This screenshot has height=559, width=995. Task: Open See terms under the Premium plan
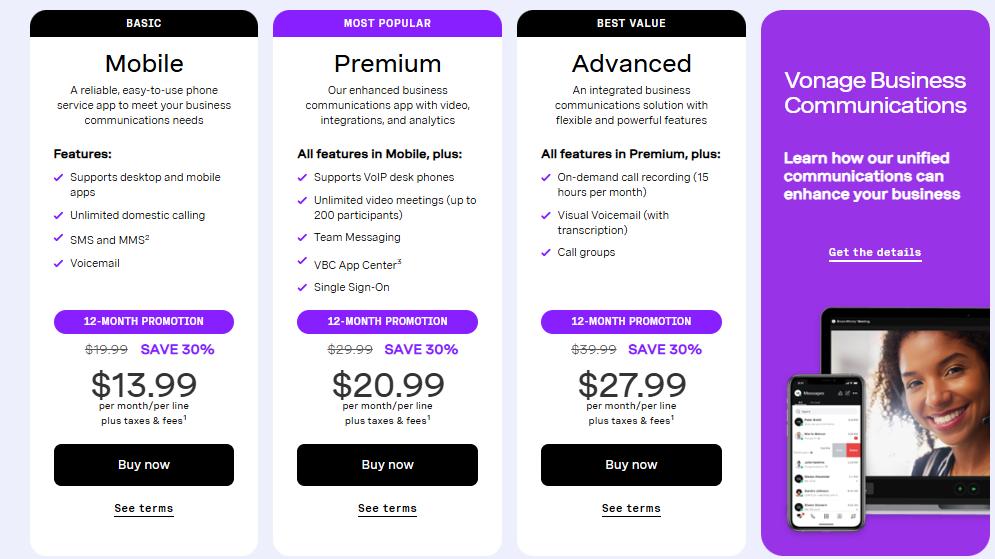pos(387,509)
